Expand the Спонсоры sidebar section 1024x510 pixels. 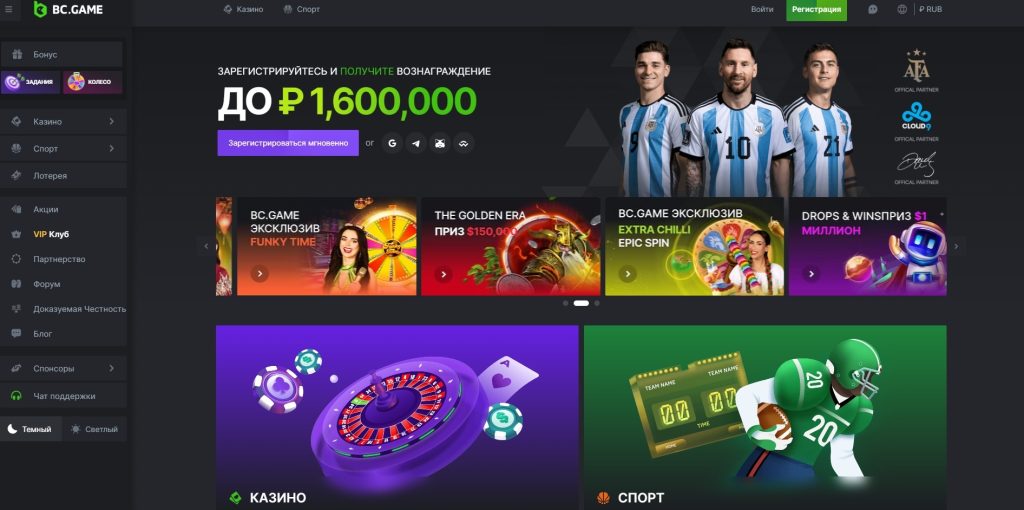[63, 368]
